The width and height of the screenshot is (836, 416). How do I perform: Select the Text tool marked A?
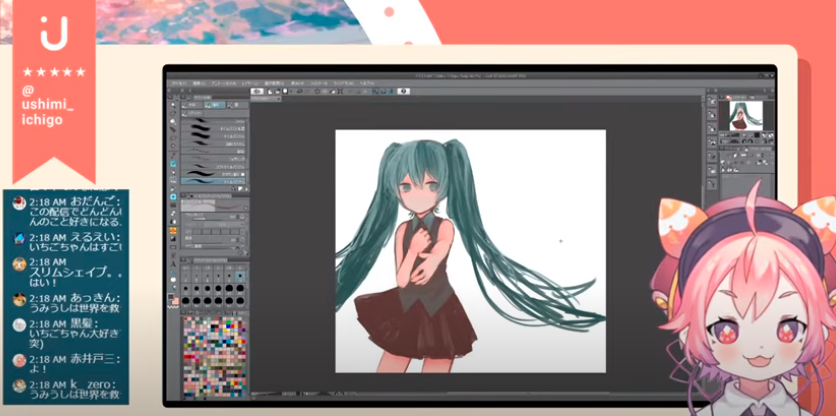(x=173, y=264)
